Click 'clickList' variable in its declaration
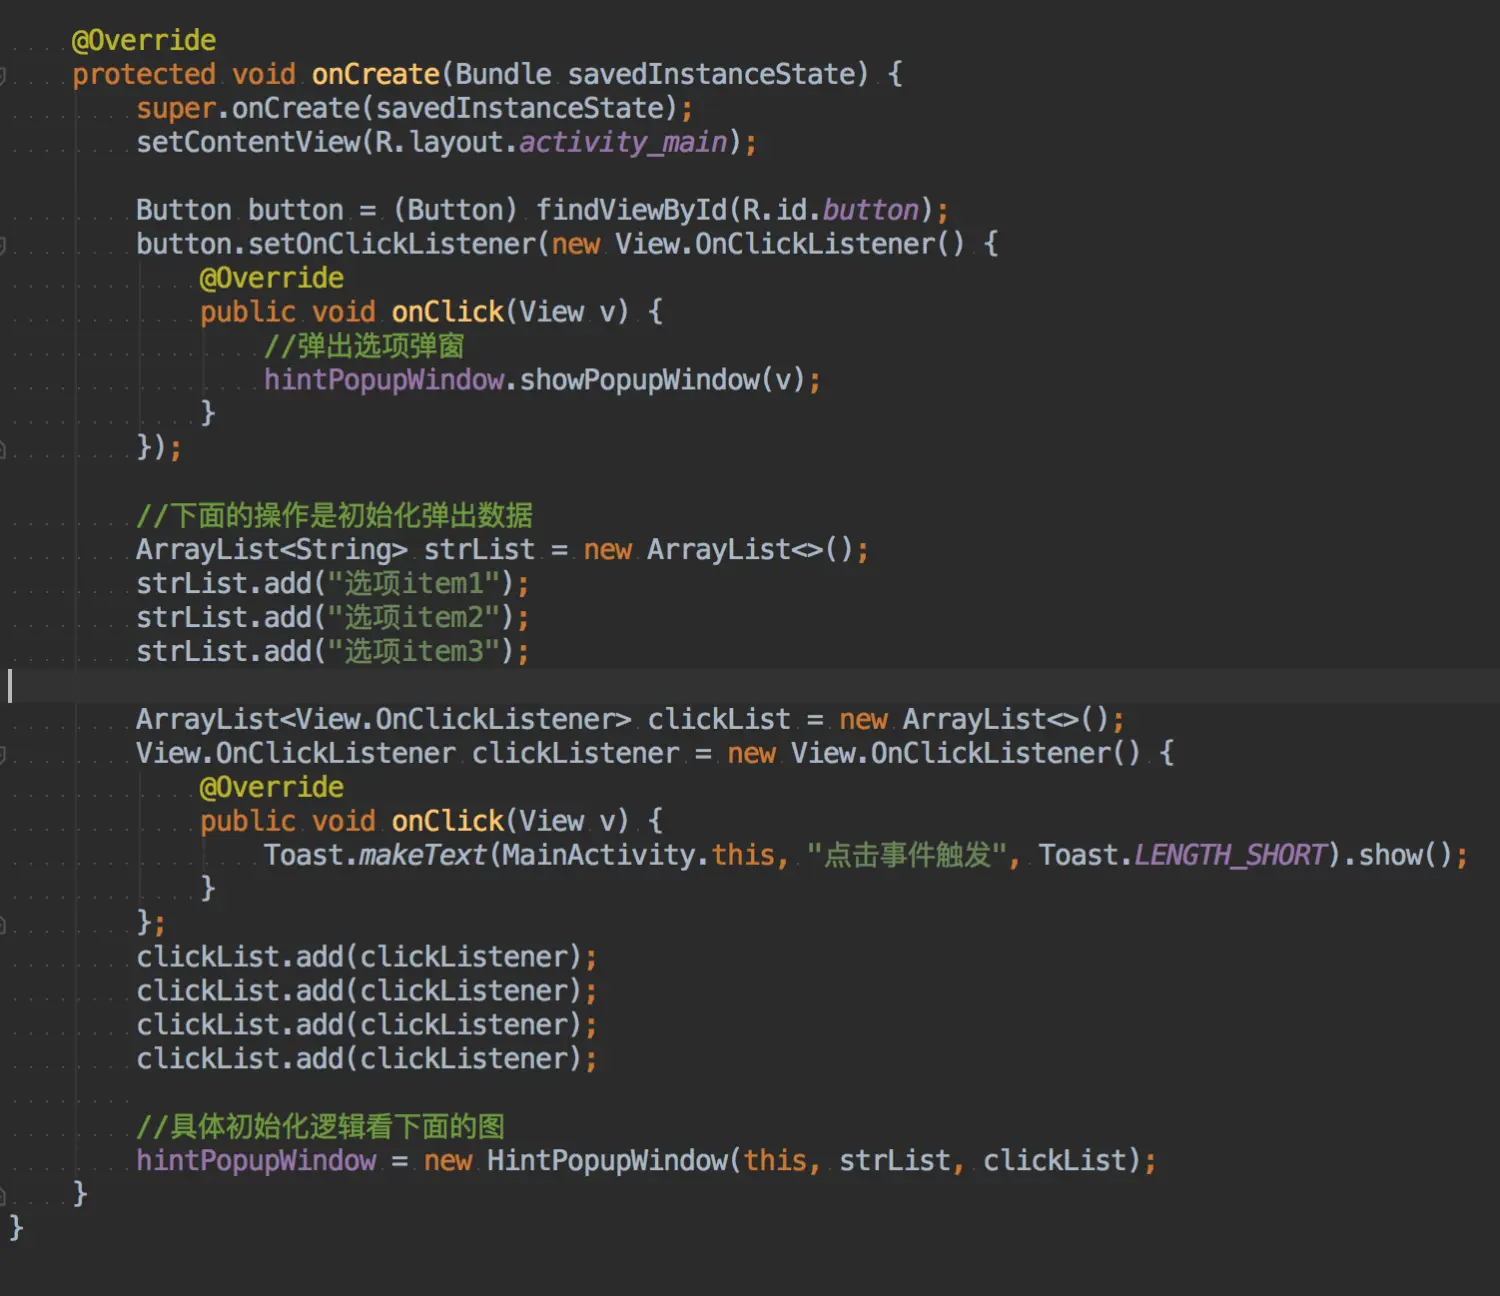This screenshot has width=1500, height=1296. pyautogui.click(x=719, y=719)
